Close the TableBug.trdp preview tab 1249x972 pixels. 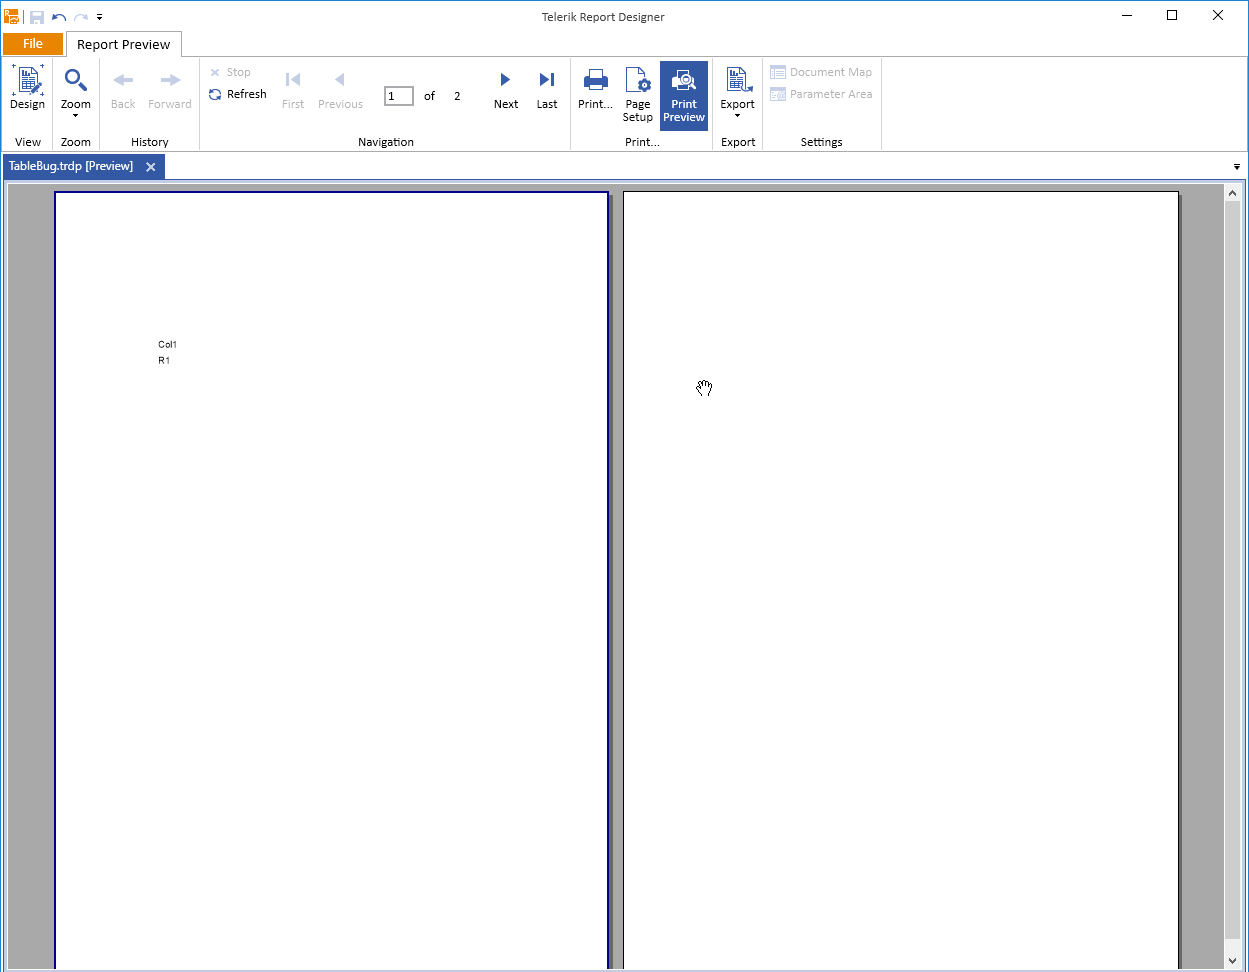click(151, 167)
